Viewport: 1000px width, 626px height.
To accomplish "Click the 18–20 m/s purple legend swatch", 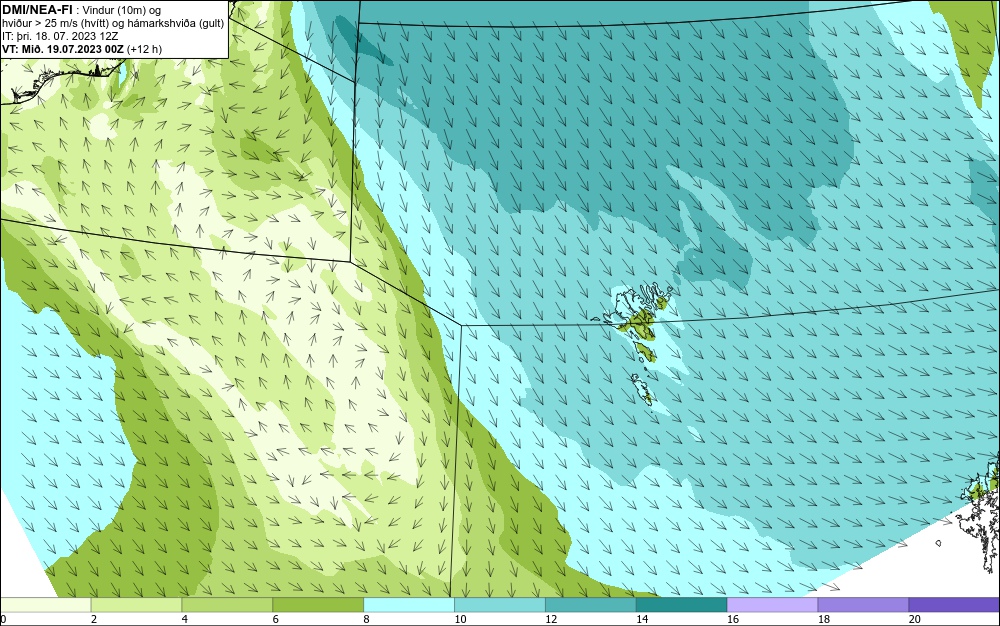I will coord(864,604).
